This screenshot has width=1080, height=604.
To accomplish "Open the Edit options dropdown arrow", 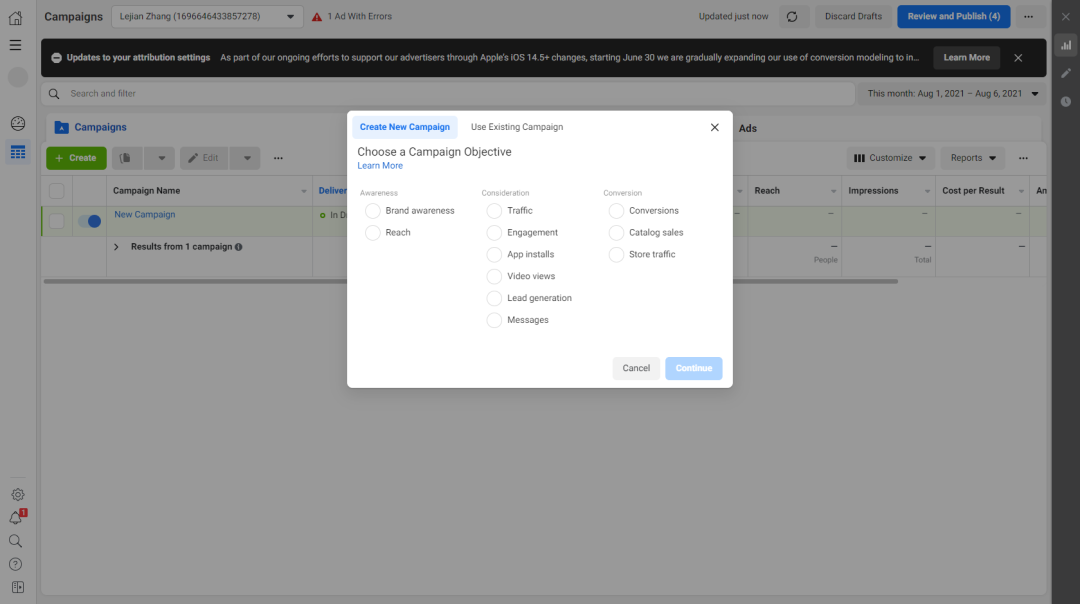I will pos(247,158).
